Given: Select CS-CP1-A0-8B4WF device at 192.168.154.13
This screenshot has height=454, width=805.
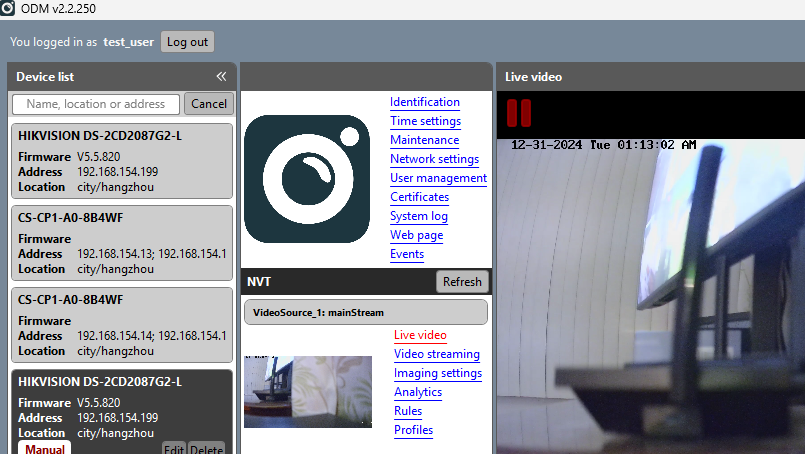Looking at the screenshot, I should pos(122,243).
